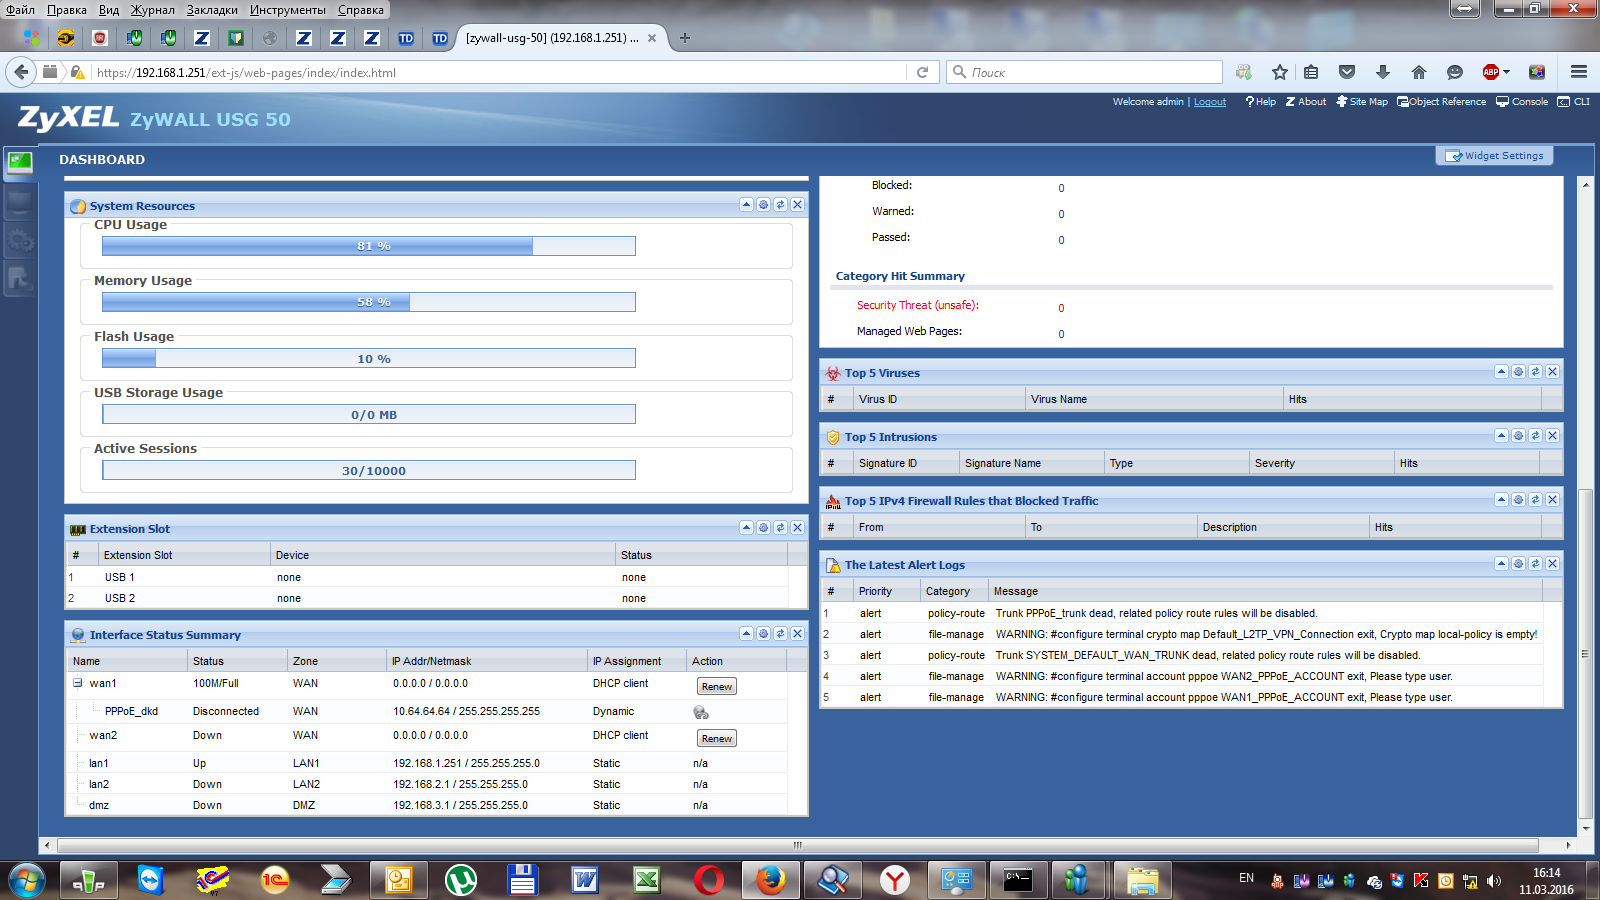
Task: Refresh the System Resources widget
Action: point(780,205)
